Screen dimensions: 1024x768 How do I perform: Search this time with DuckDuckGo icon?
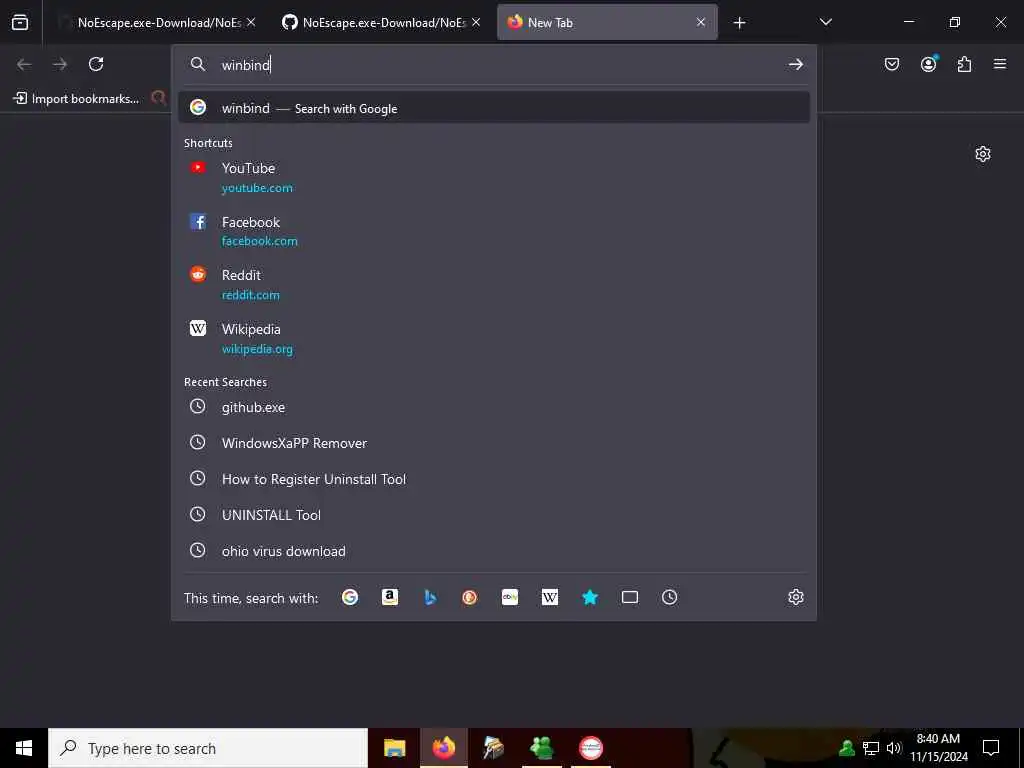[x=470, y=598]
